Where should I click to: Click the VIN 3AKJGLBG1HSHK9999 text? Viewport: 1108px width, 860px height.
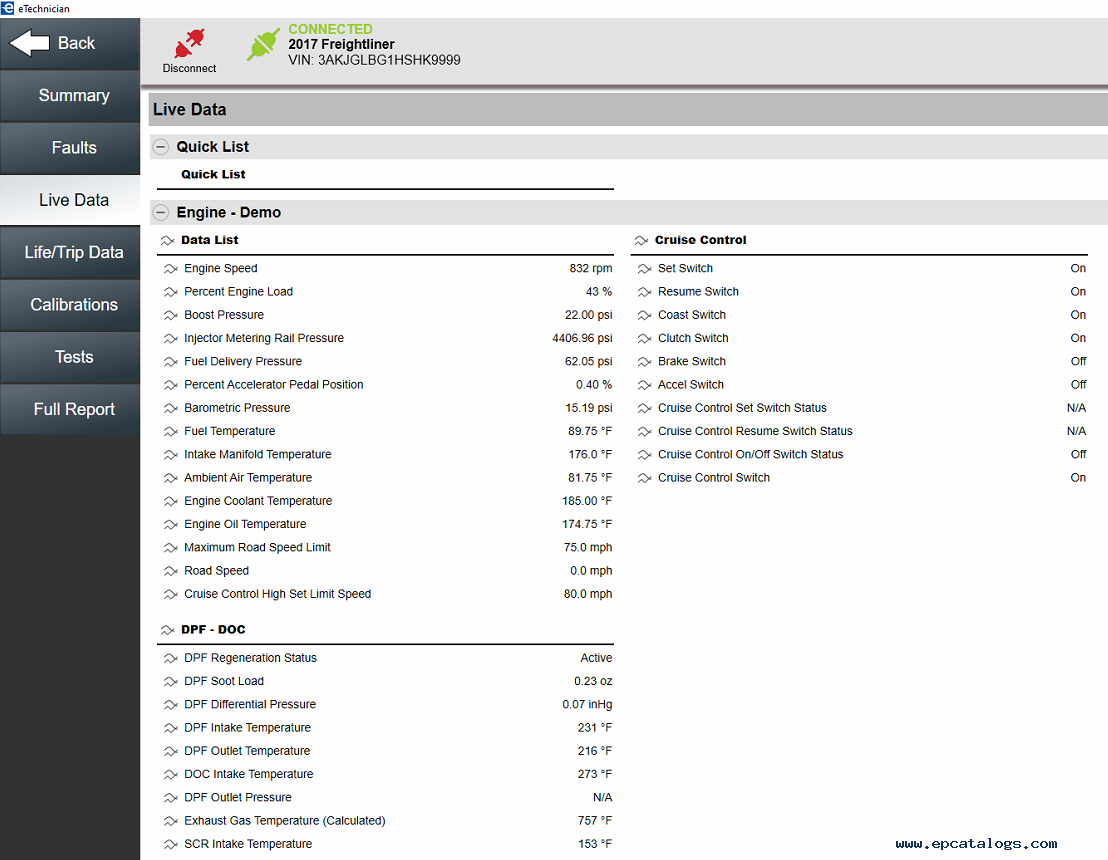pos(374,60)
